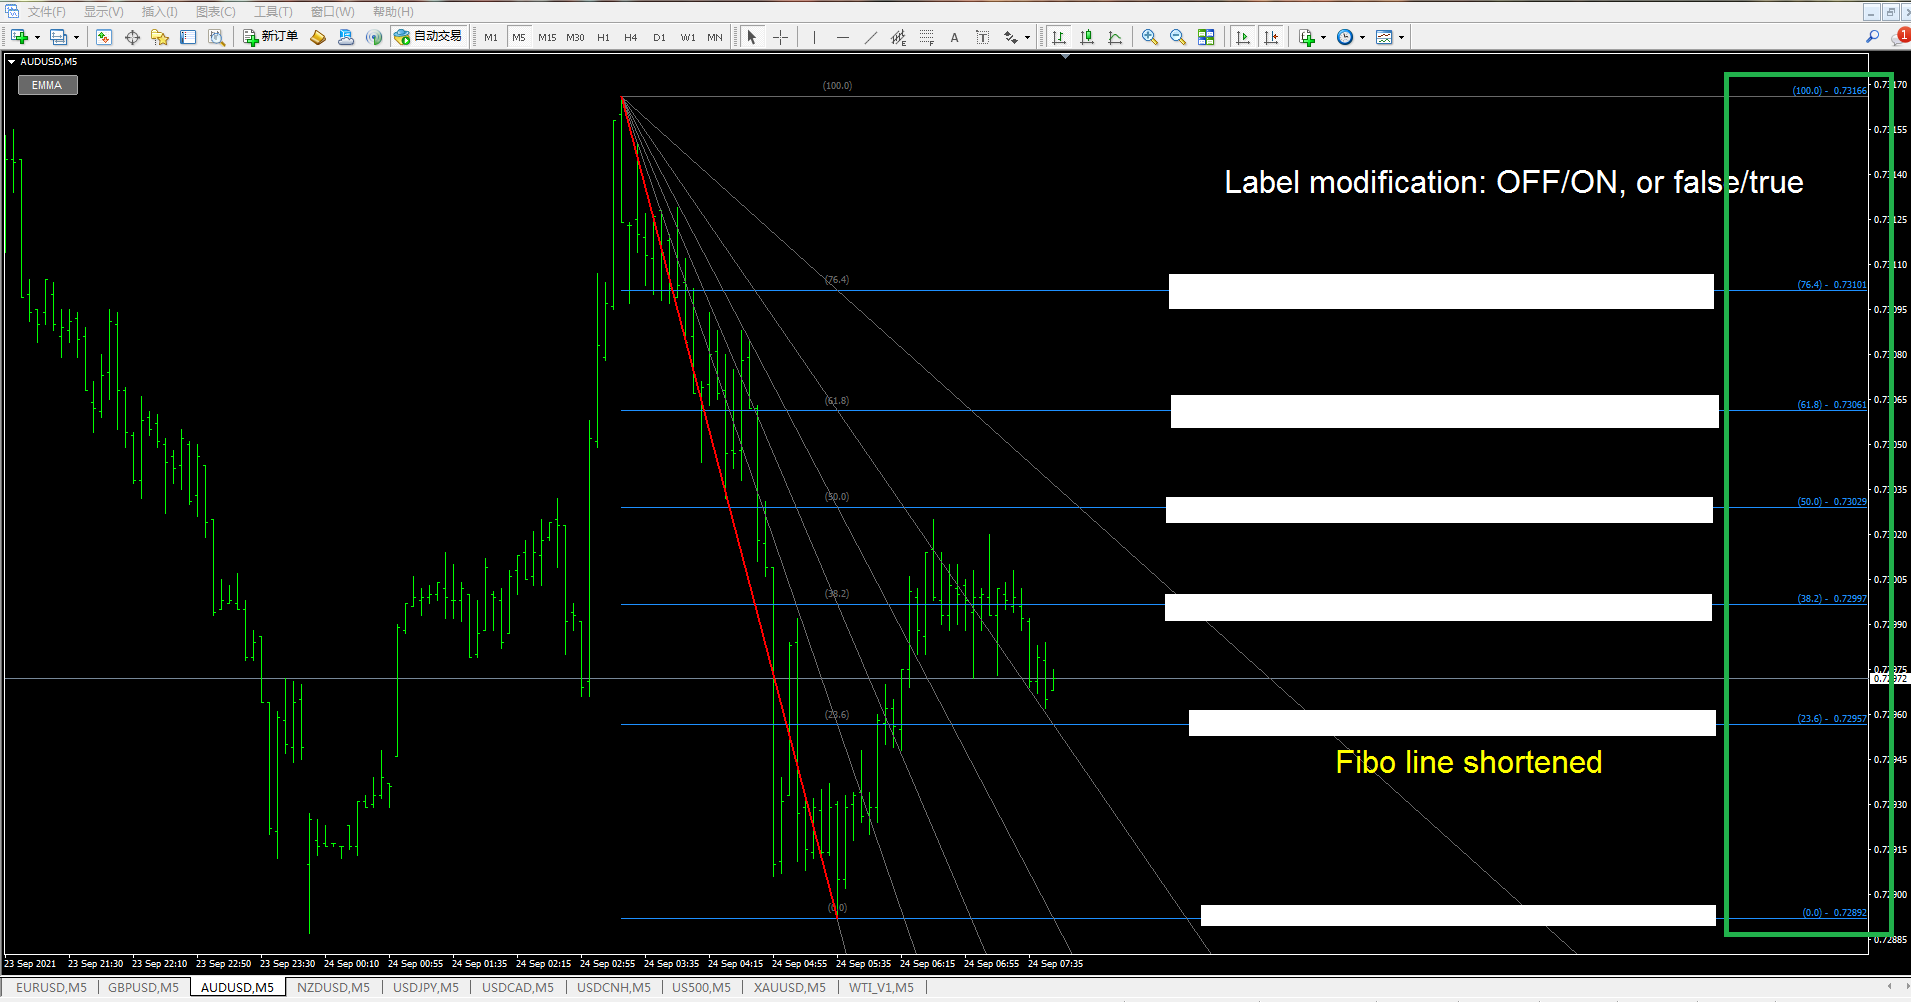Open the Market Watch window icon
1911x1002 pixels.
(104, 37)
